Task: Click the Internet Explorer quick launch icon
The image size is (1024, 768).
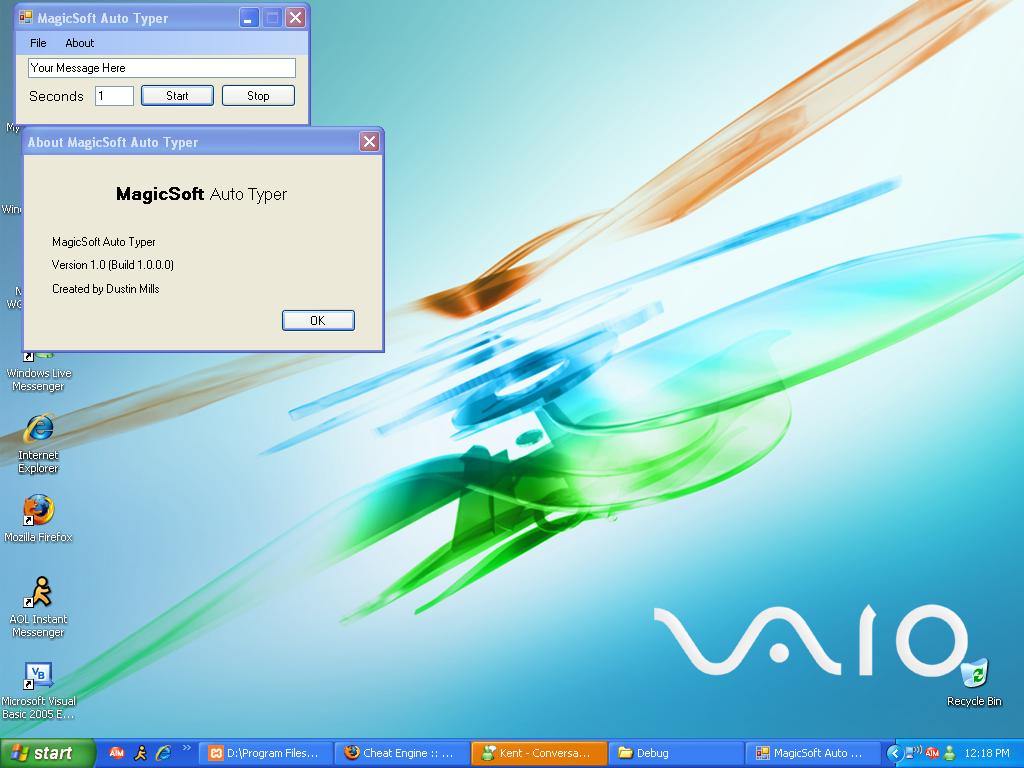Action: pos(163,753)
